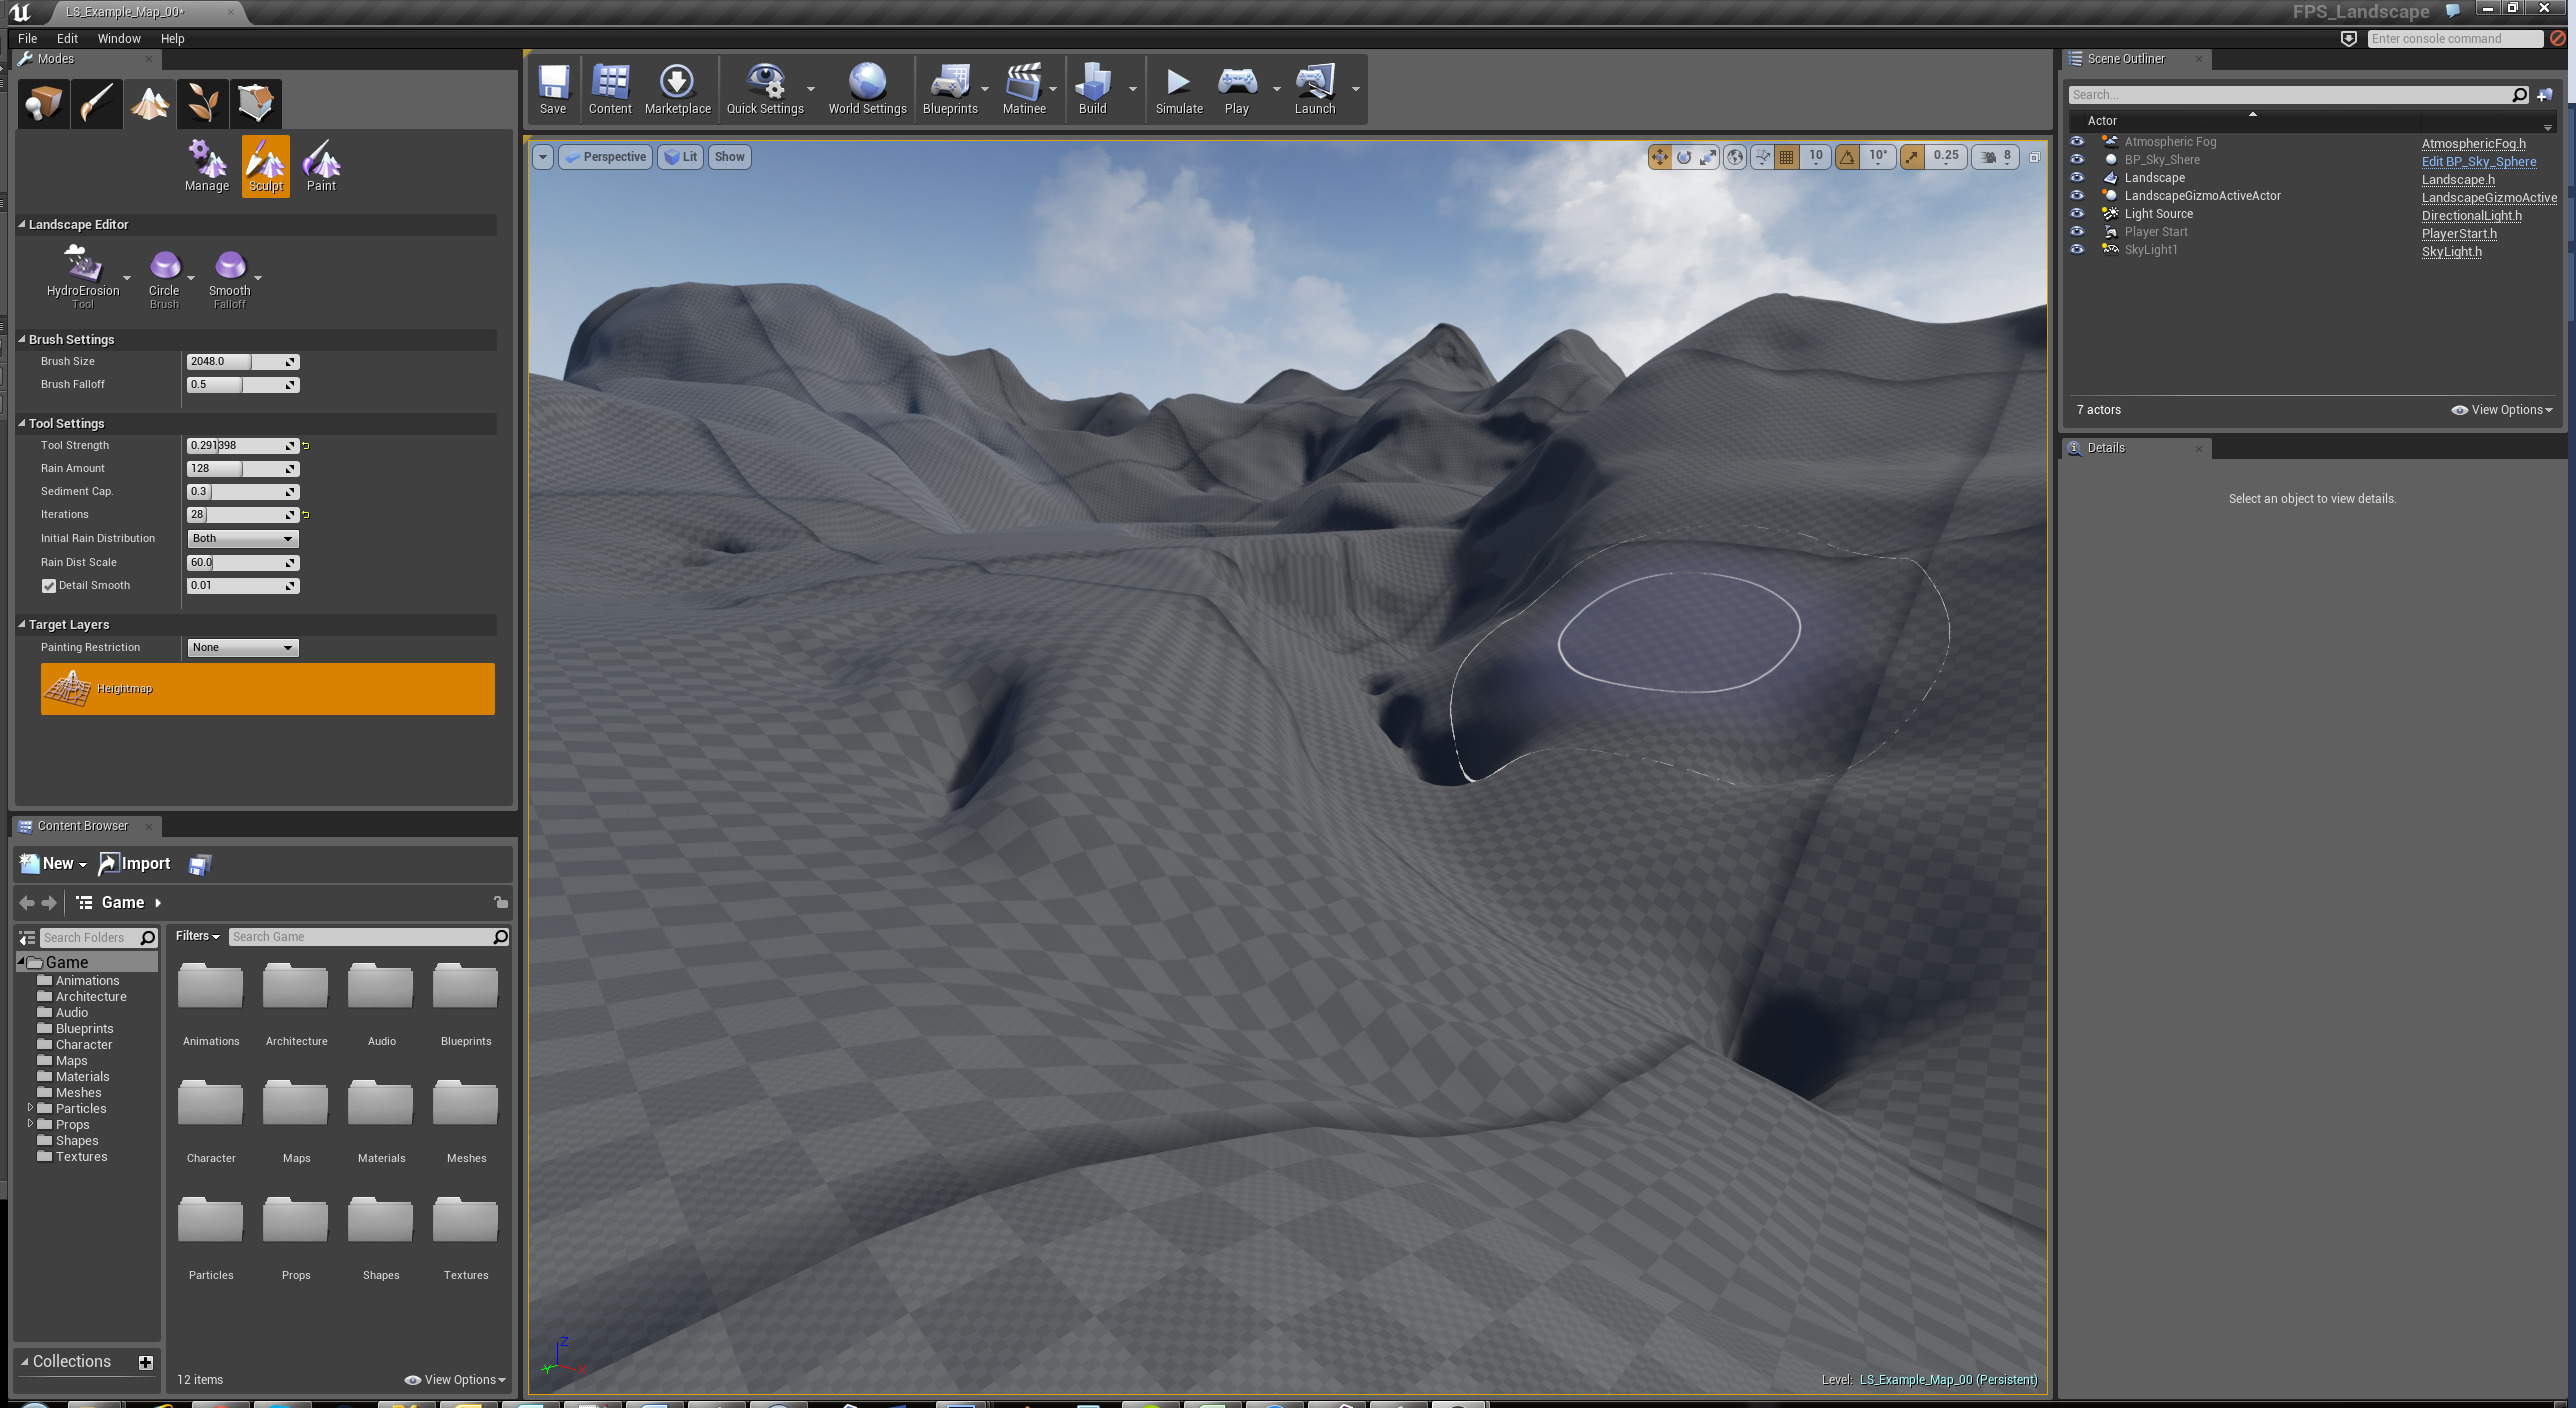Hide the Player Start actor
Screen dimensions: 2576x1408
pyautogui.click(x=2077, y=231)
